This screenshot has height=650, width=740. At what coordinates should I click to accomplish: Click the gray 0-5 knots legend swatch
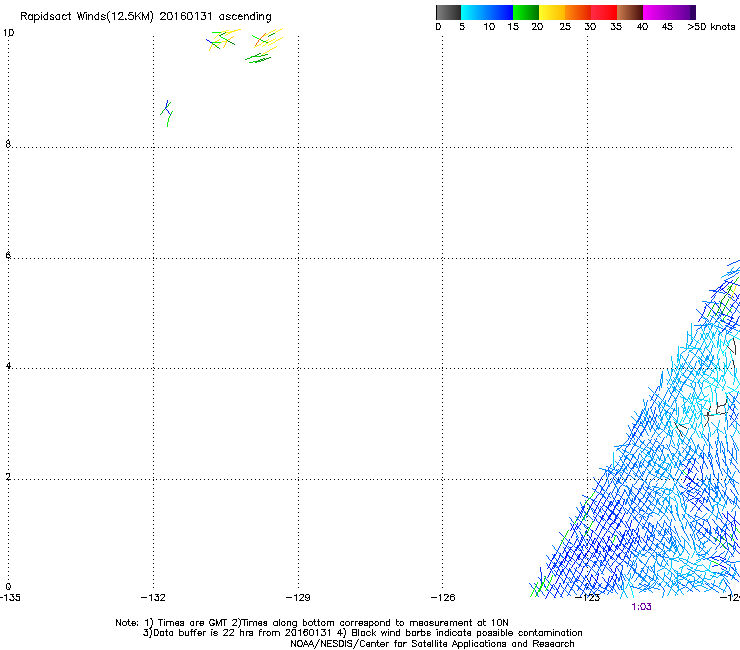point(448,12)
